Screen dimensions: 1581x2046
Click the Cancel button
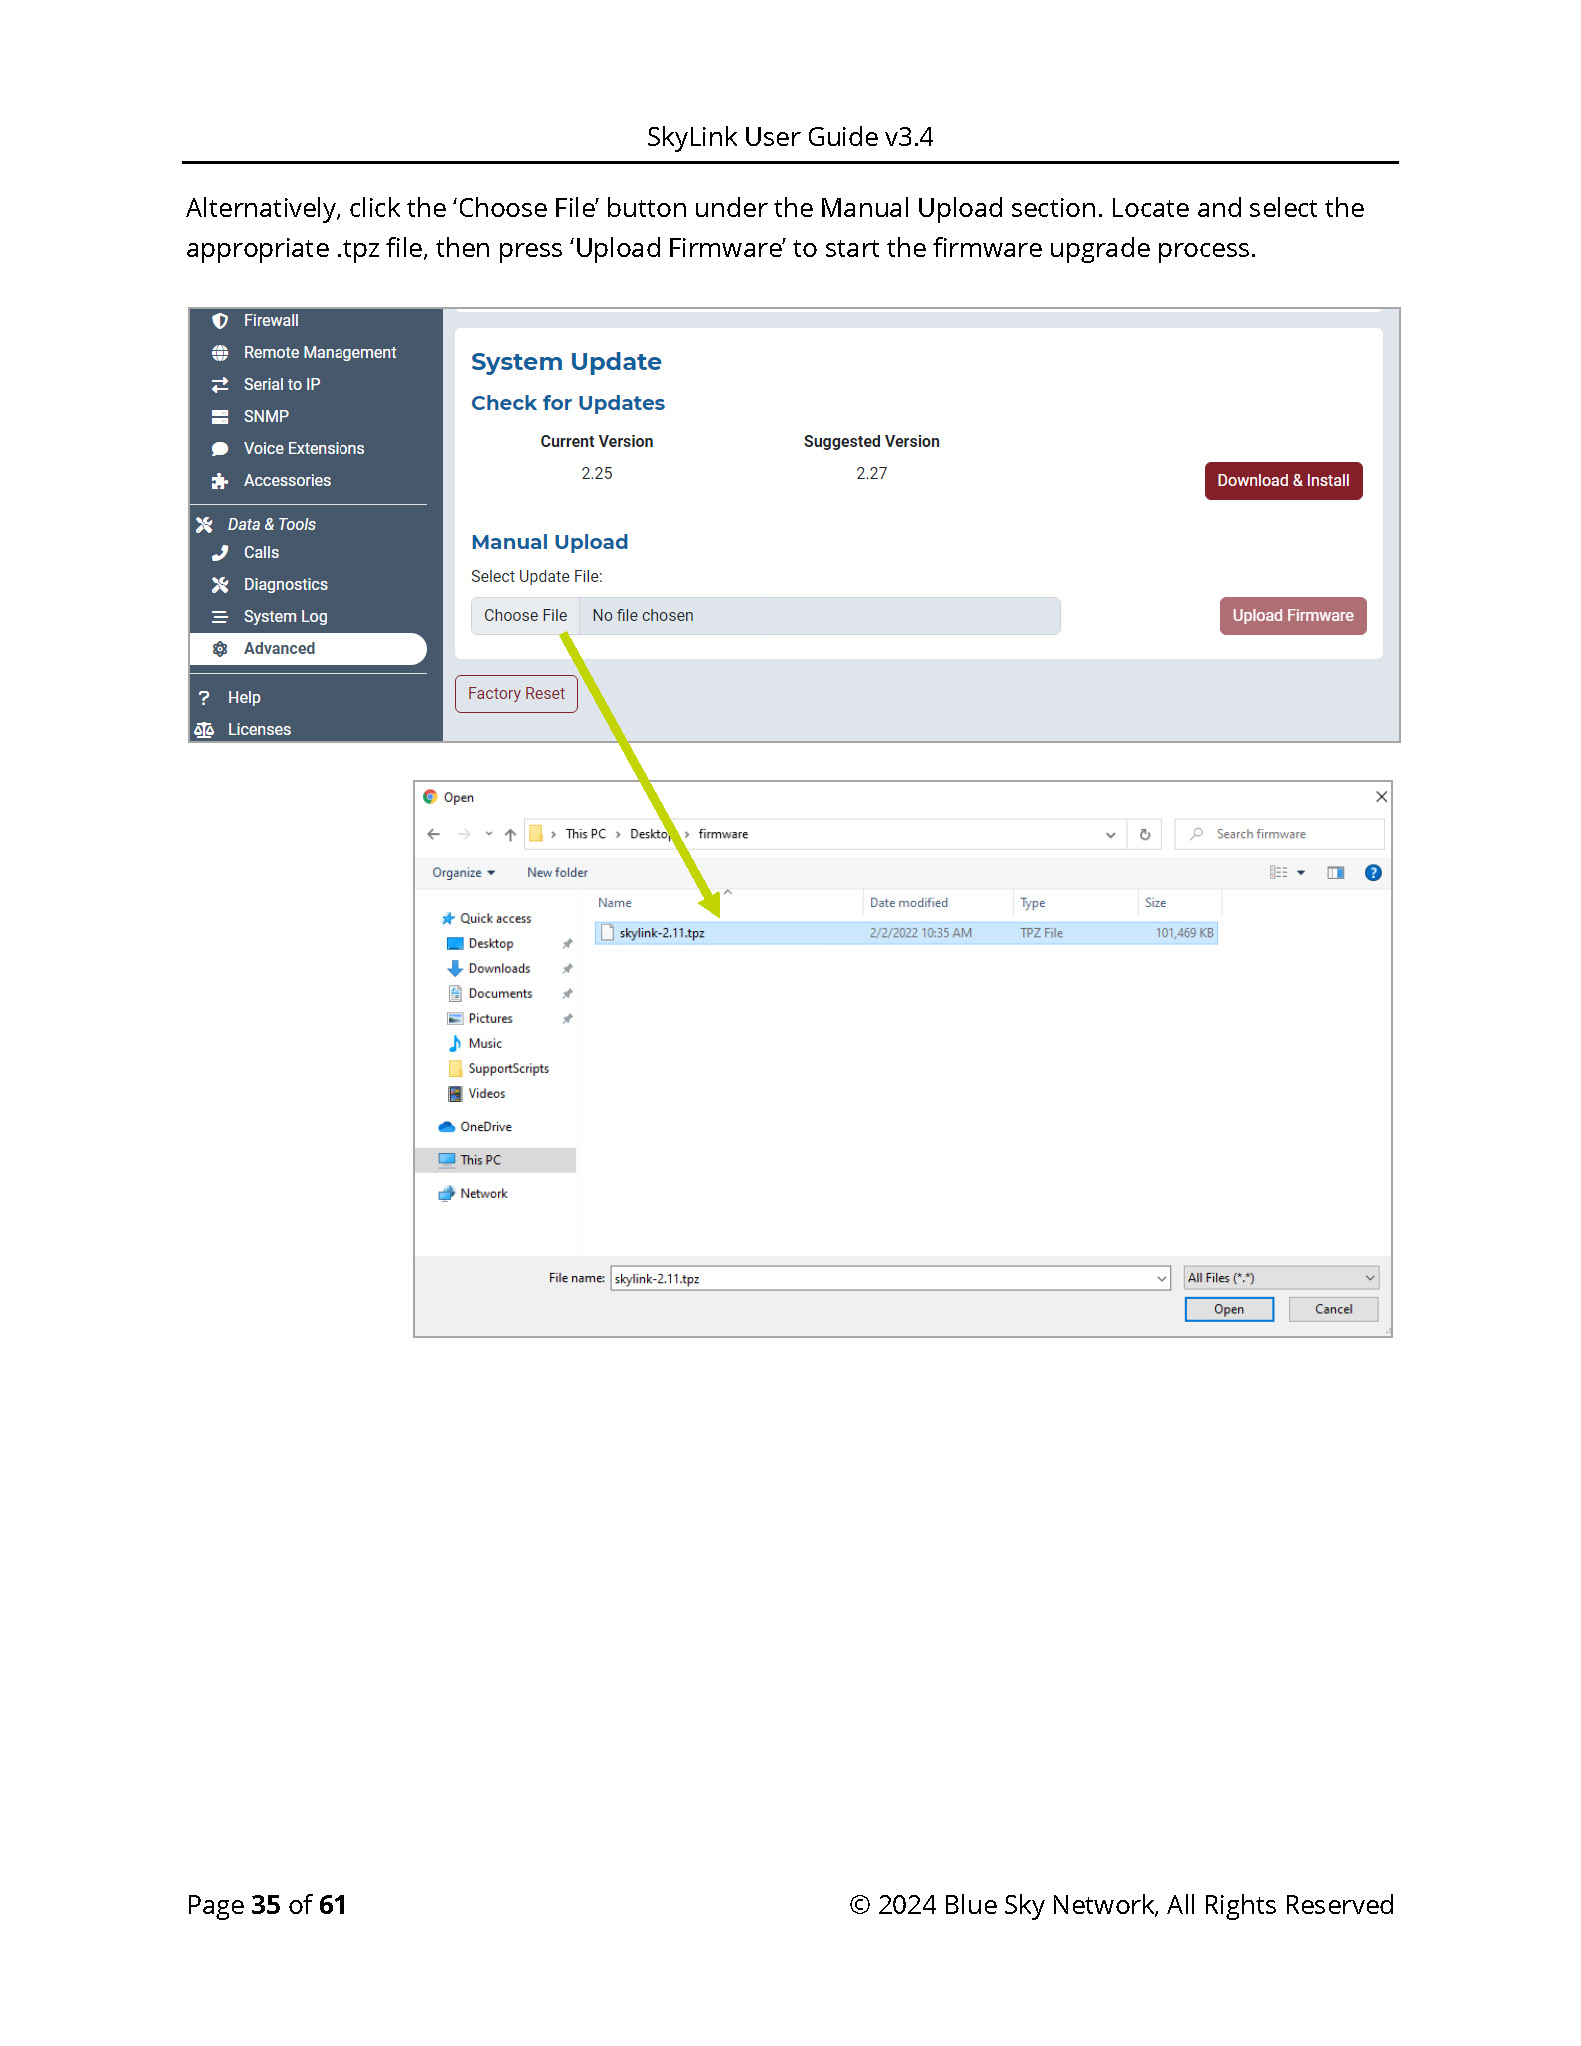tap(1333, 1310)
